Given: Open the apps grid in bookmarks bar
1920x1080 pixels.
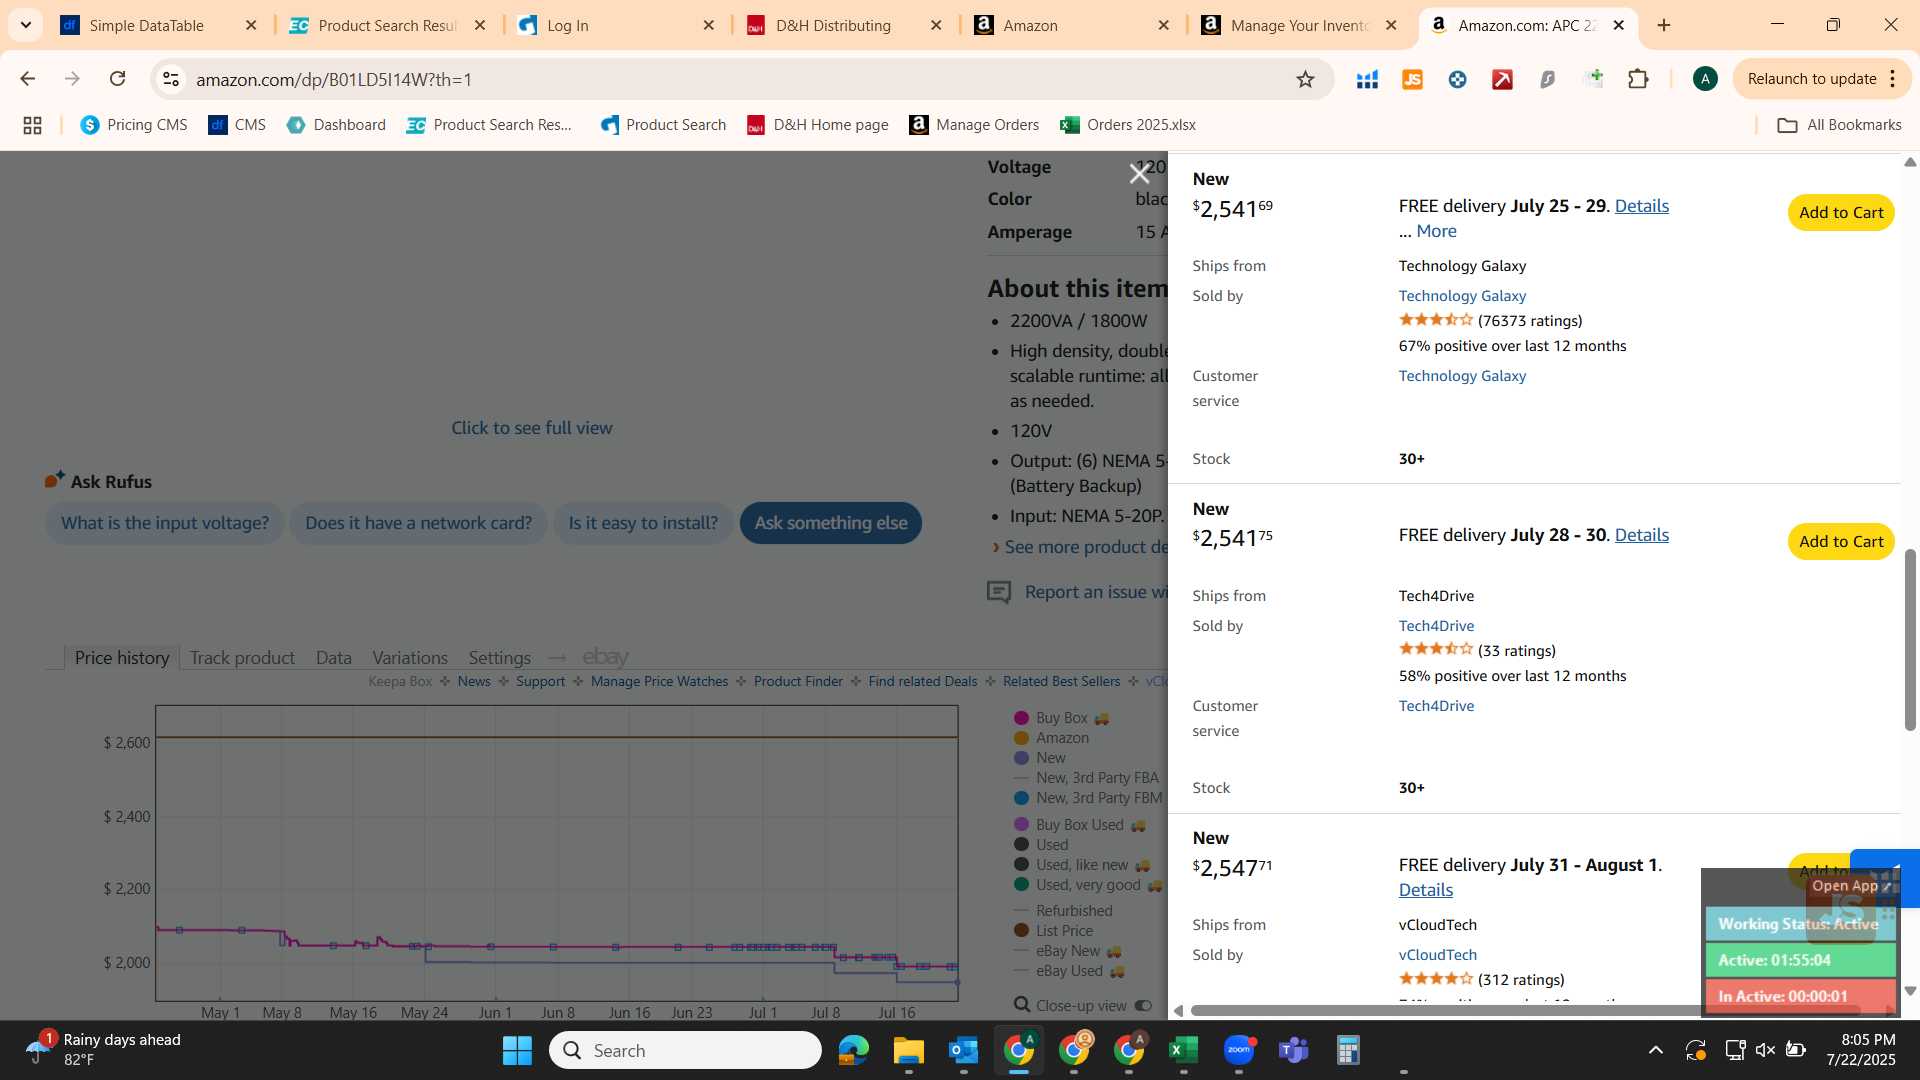Looking at the screenshot, I should (32, 125).
